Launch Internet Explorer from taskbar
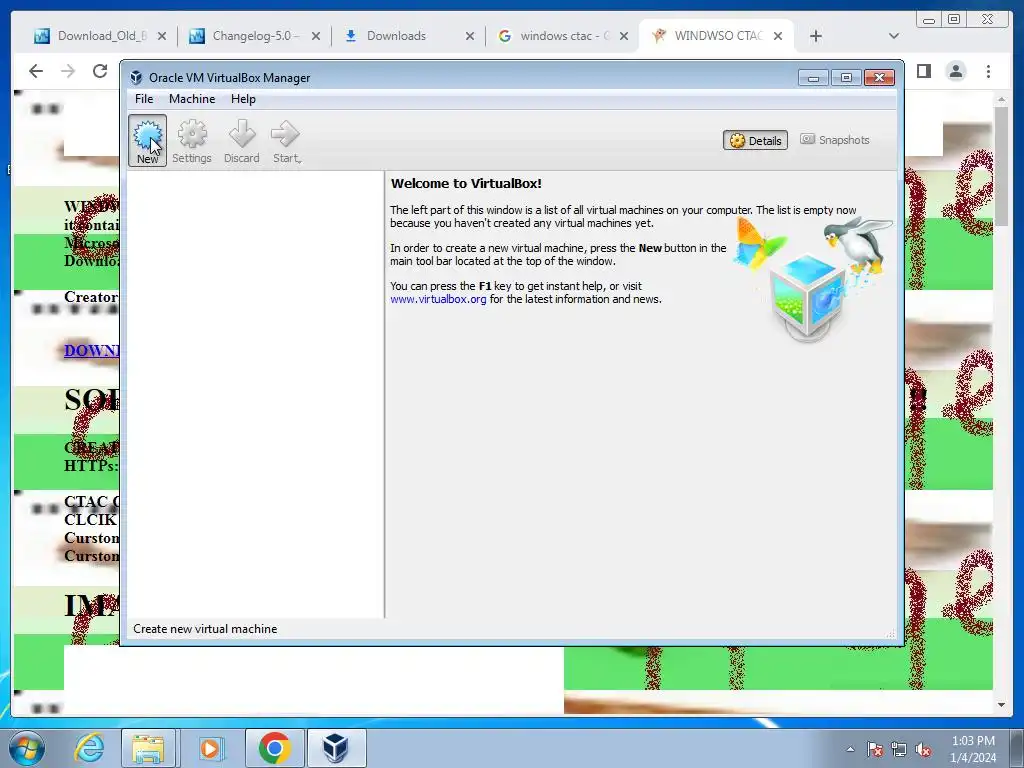 [x=89, y=748]
